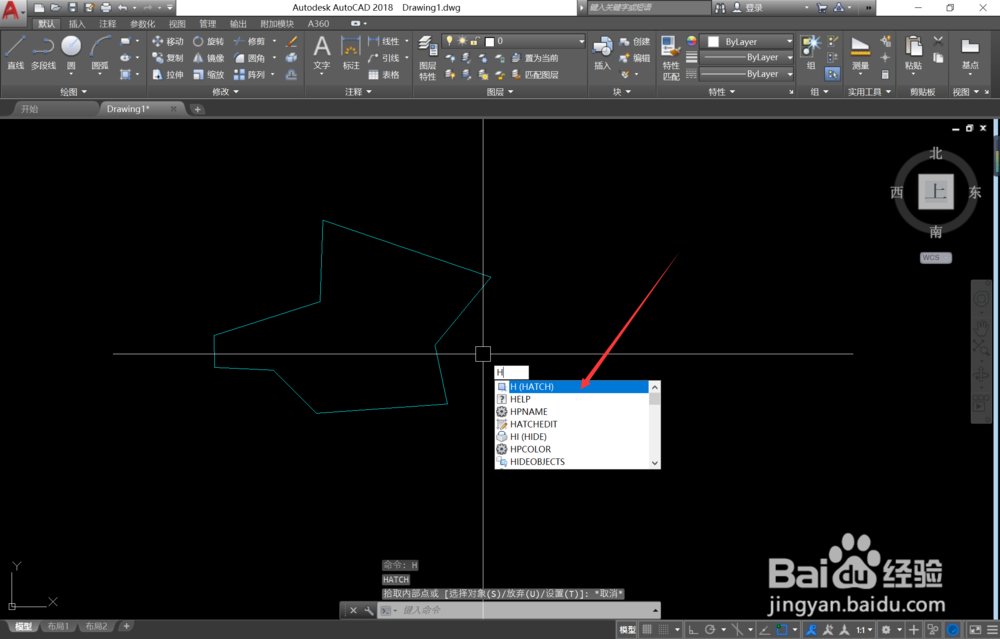
Task: Click the Linear dimension (线性) tool
Action: pos(384,41)
